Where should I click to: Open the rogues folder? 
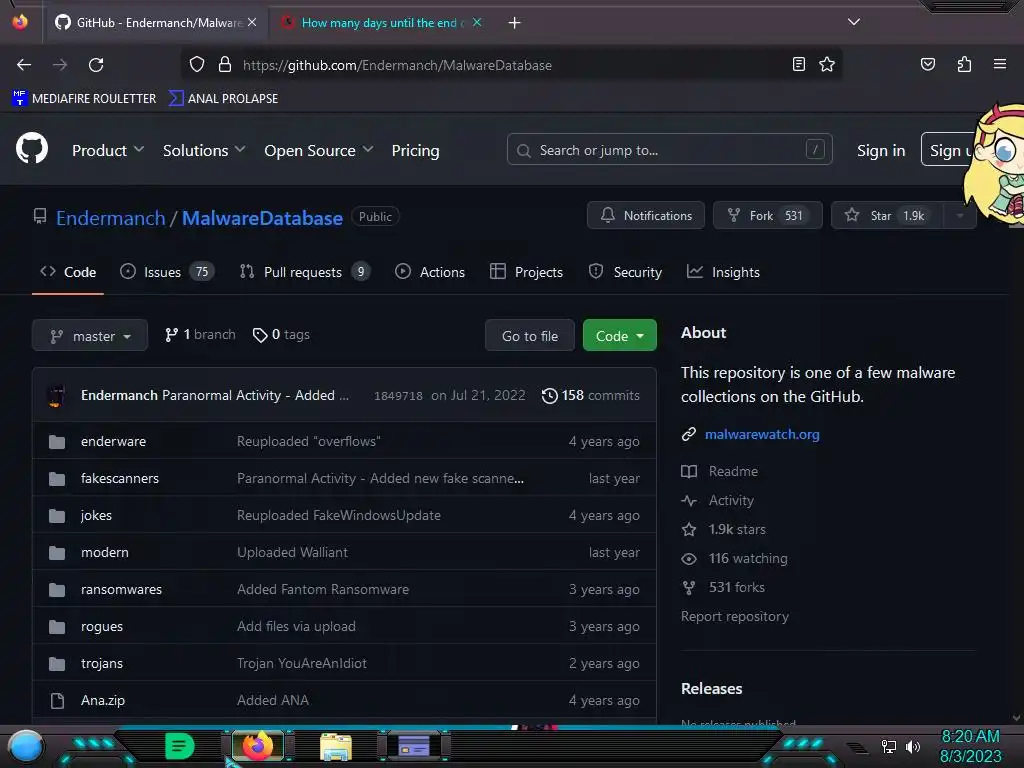coord(102,626)
